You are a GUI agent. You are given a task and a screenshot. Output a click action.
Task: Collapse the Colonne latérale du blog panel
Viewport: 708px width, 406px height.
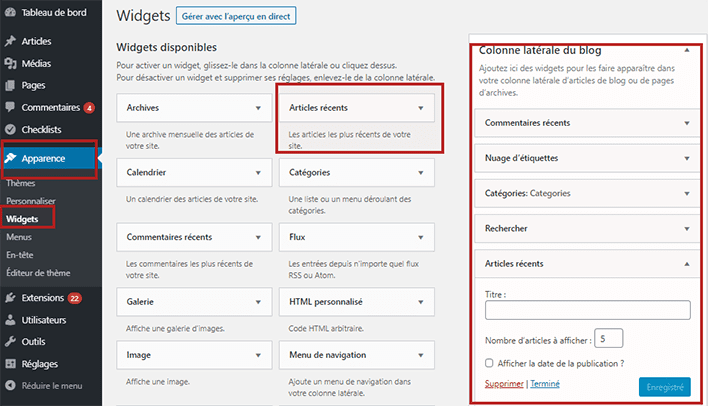[687, 50]
